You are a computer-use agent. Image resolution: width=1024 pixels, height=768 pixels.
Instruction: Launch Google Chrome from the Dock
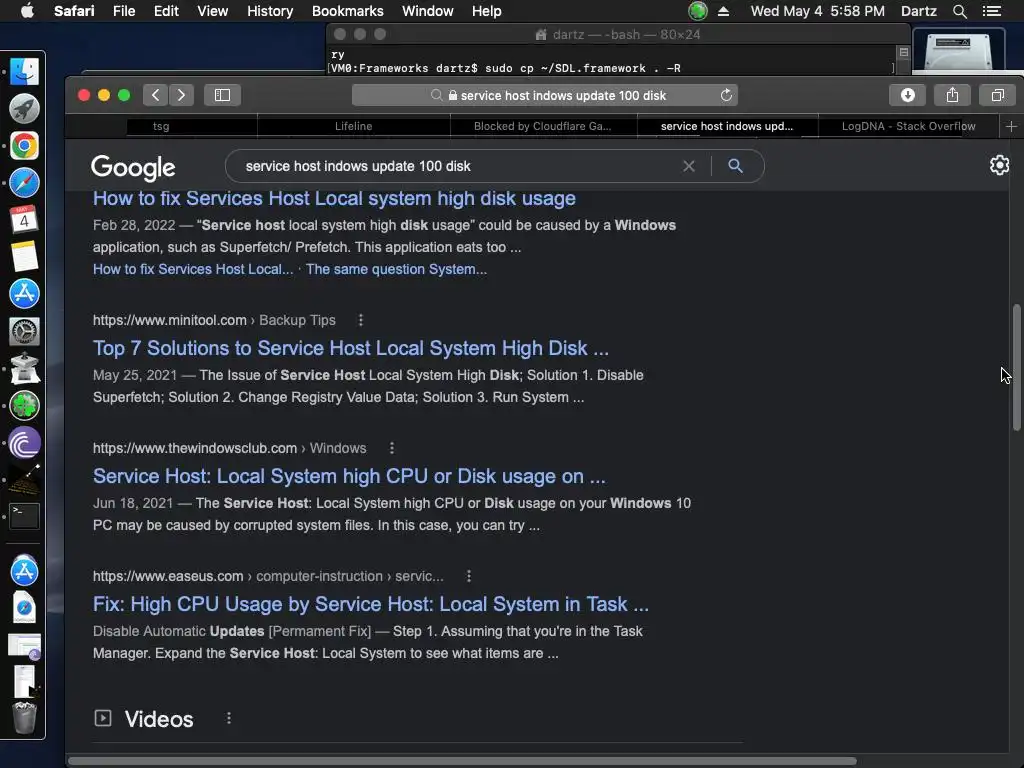pos(24,146)
